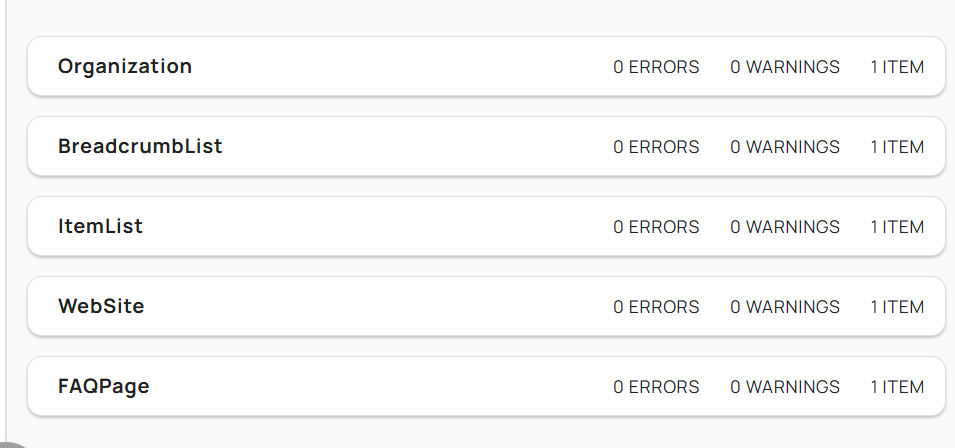Click WebSite's 0 WARNINGS count
The width and height of the screenshot is (955, 448).
pos(785,307)
